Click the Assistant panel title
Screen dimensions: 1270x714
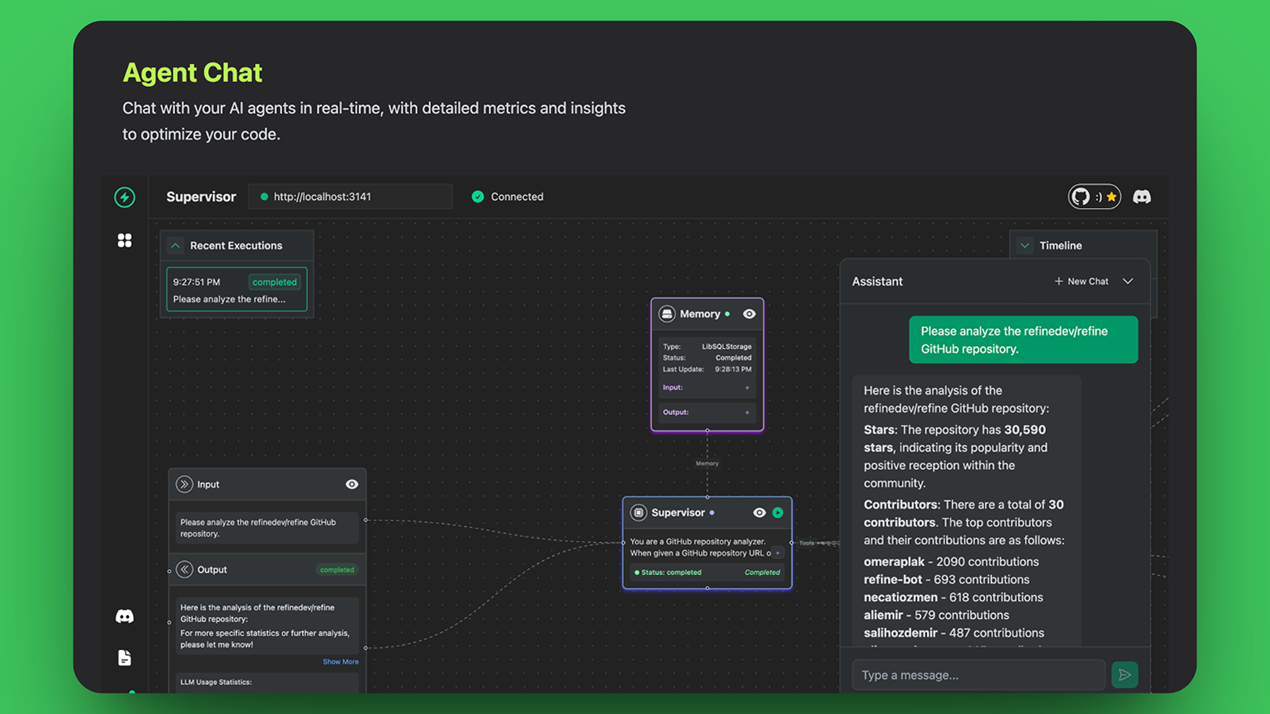(877, 282)
